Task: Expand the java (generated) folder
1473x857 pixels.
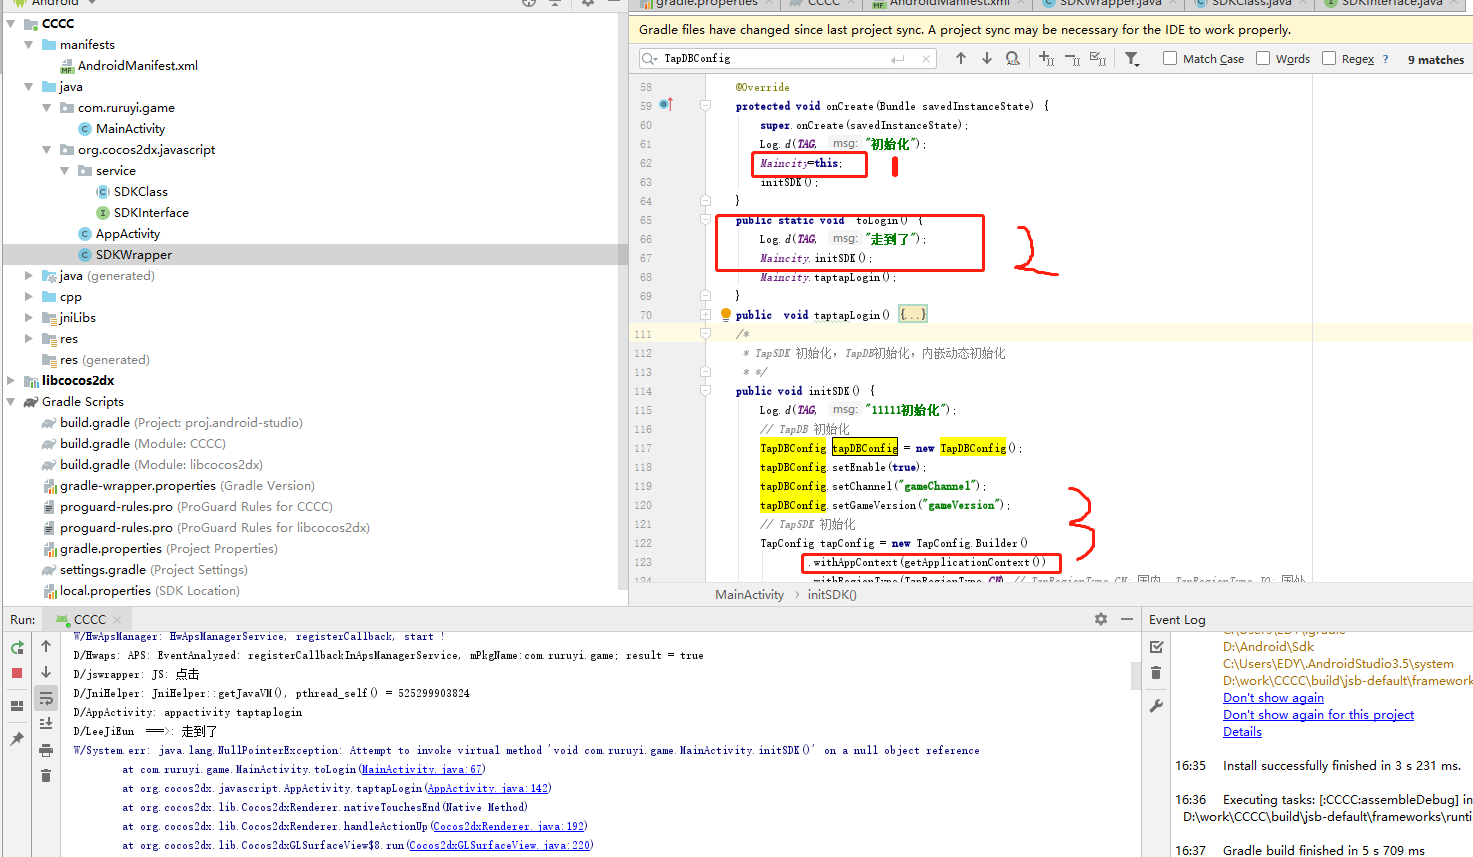Action: click(28, 275)
